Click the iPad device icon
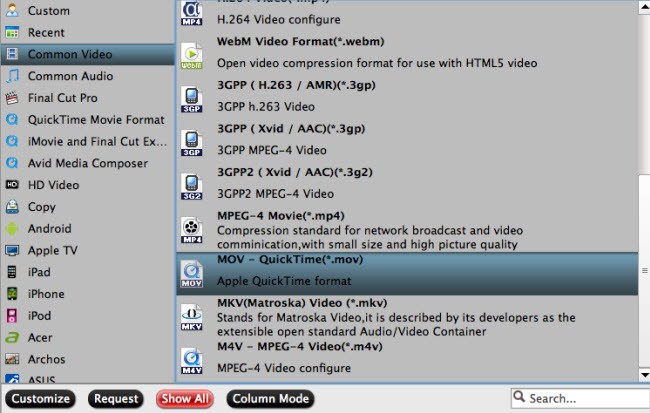This screenshot has height=413, width=650. (12, 272)
